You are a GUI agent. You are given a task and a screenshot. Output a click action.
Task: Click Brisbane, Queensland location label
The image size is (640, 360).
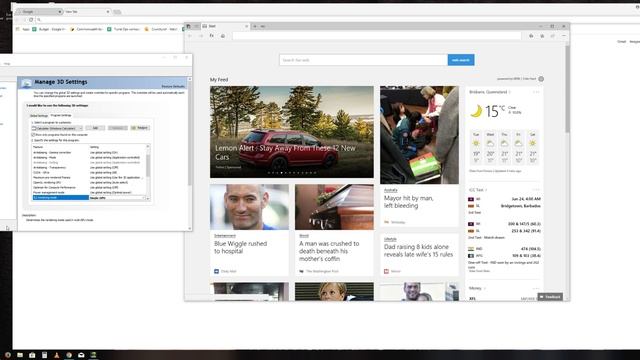488,92
